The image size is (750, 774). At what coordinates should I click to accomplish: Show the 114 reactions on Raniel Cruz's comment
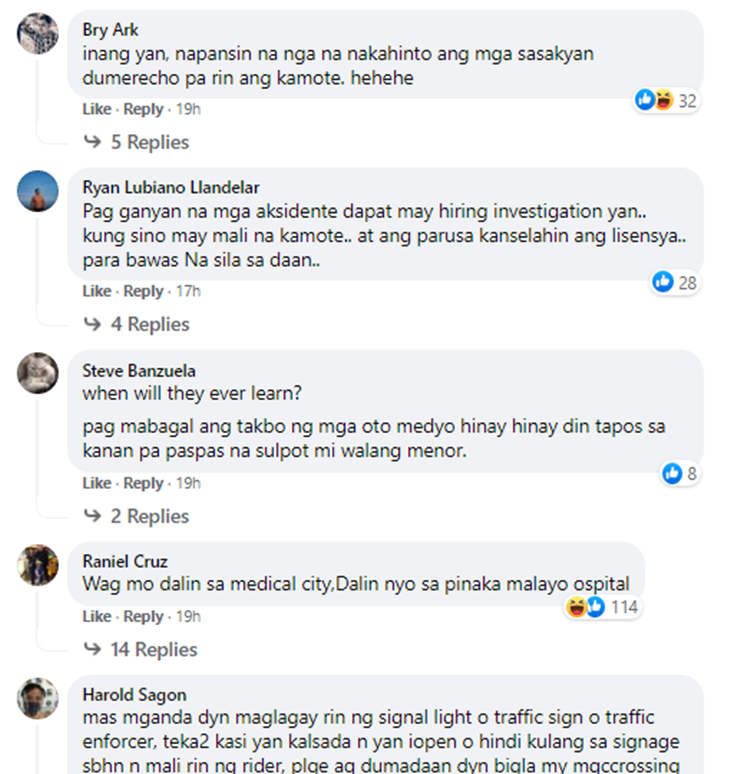click(602, 607)
